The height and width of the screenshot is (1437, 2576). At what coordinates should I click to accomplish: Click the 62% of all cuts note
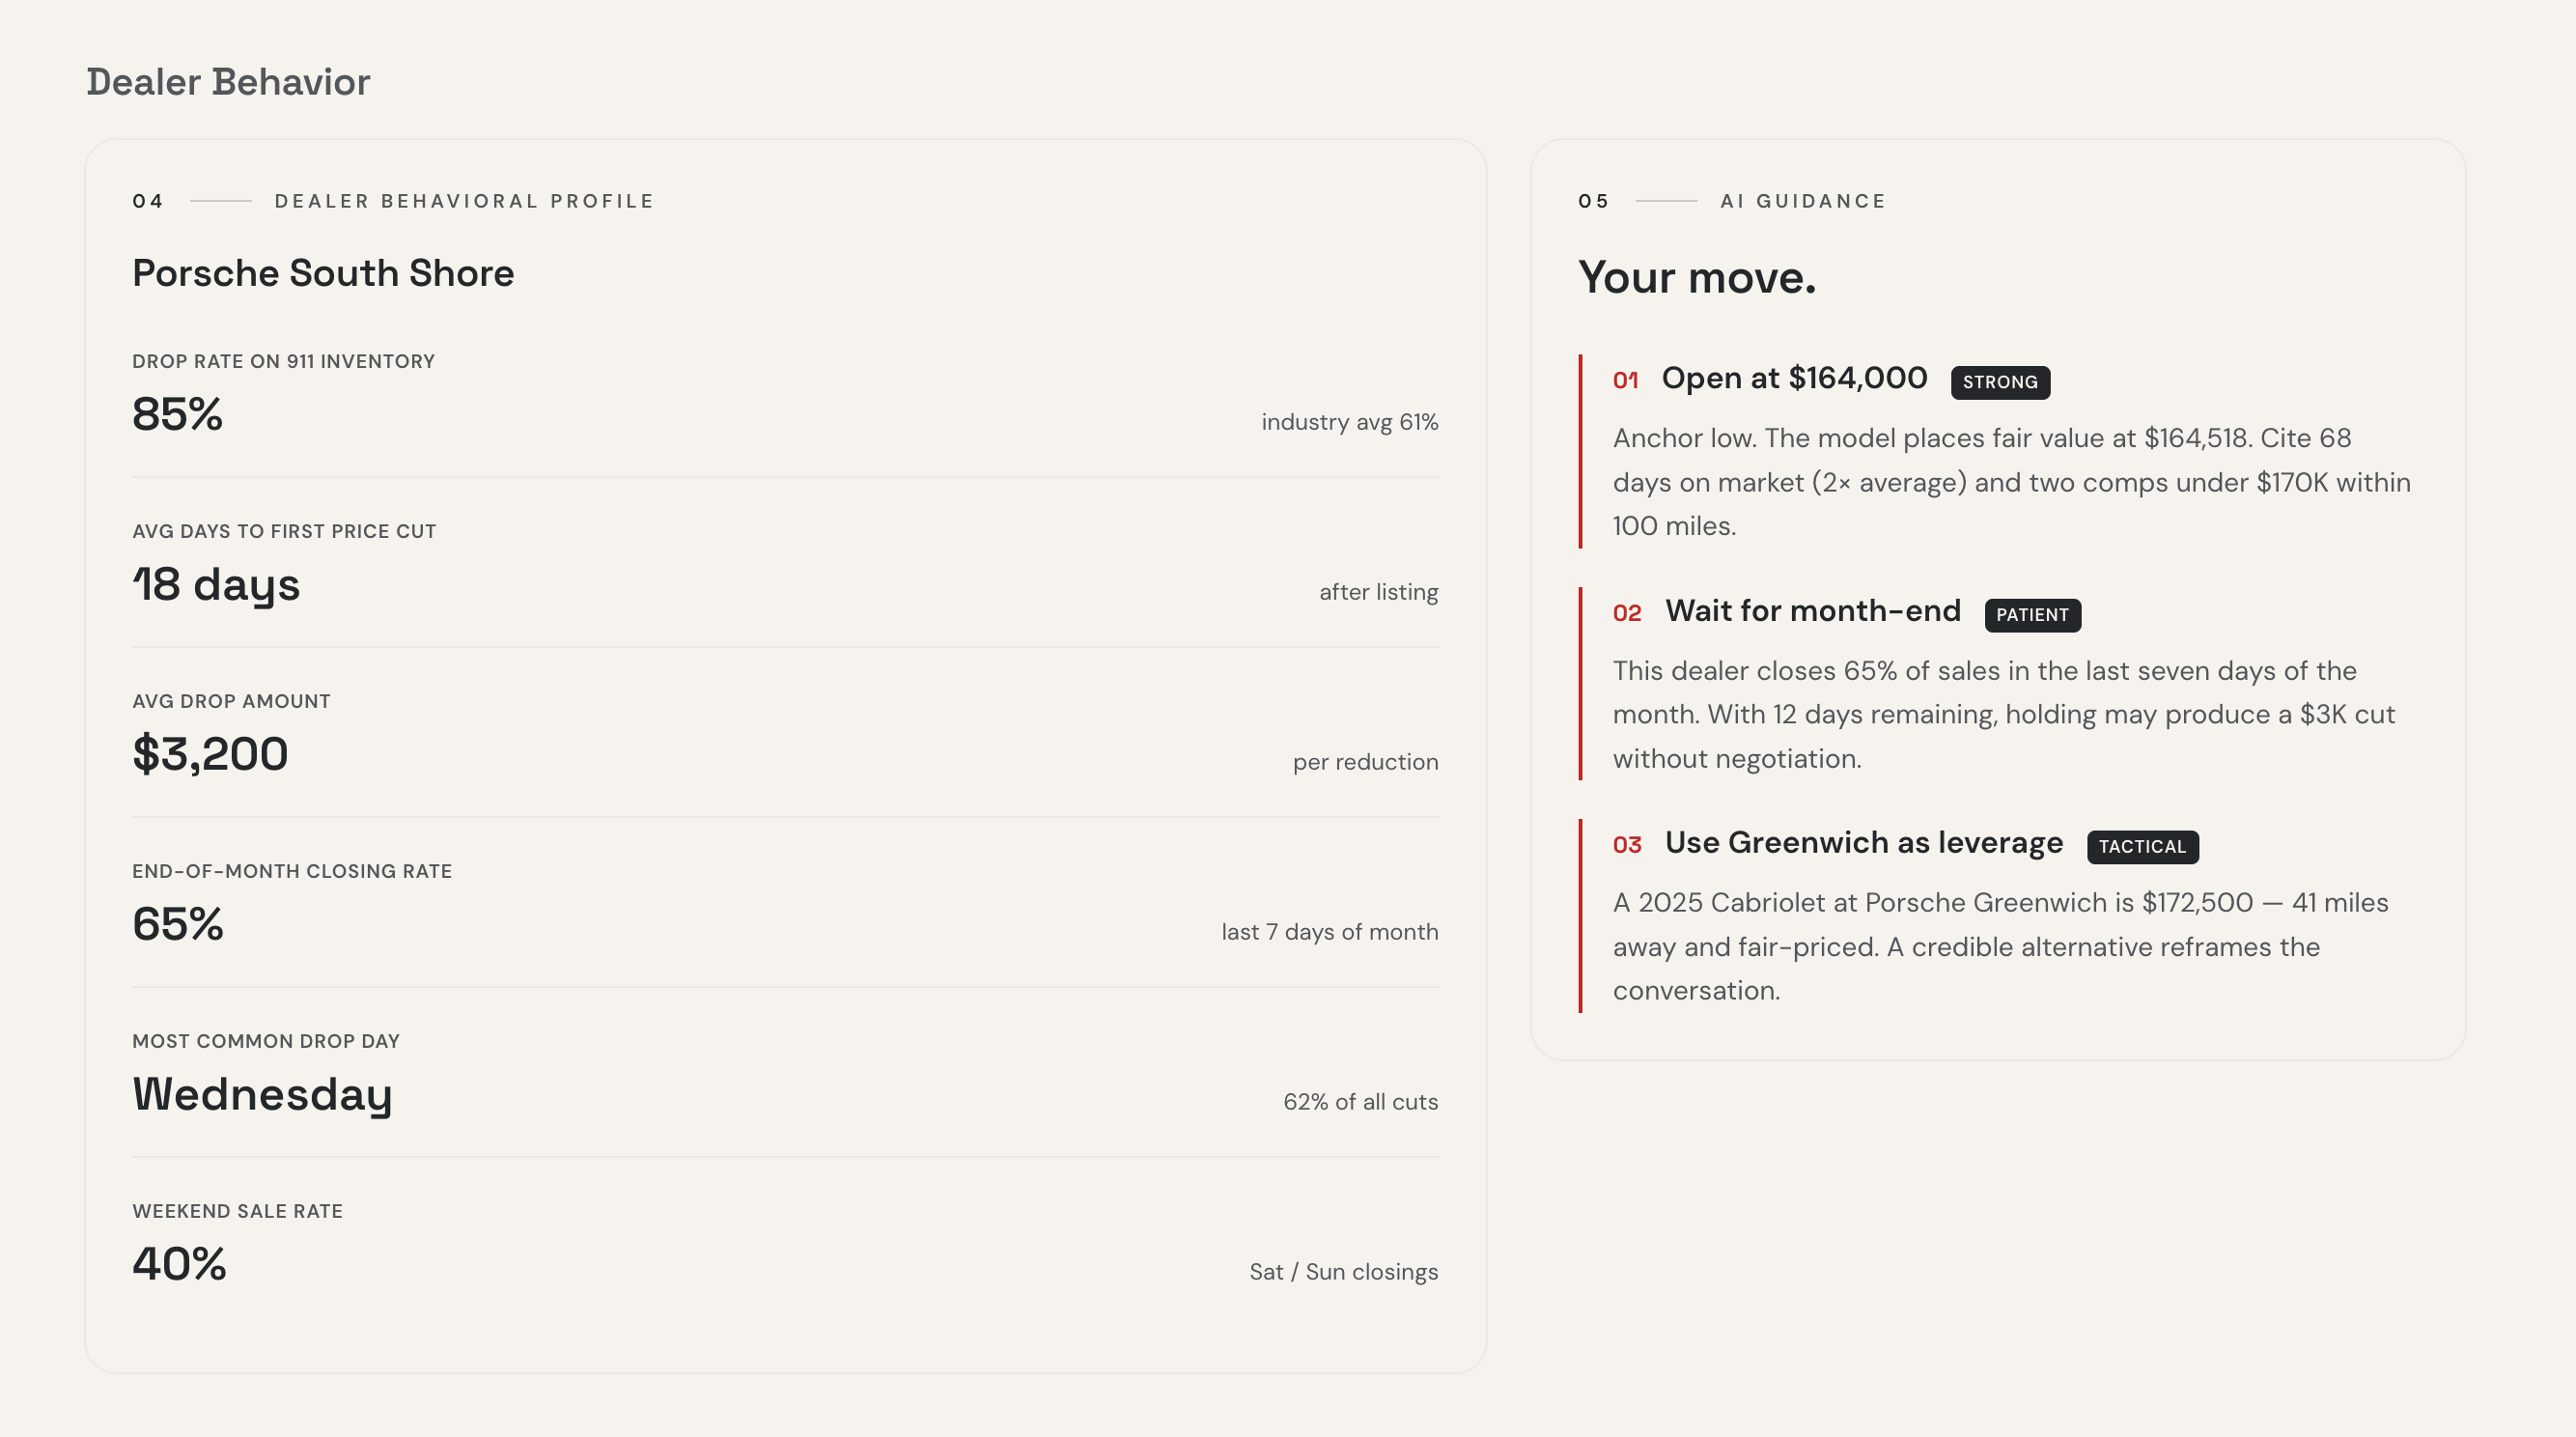[x=1360, y=1102]
